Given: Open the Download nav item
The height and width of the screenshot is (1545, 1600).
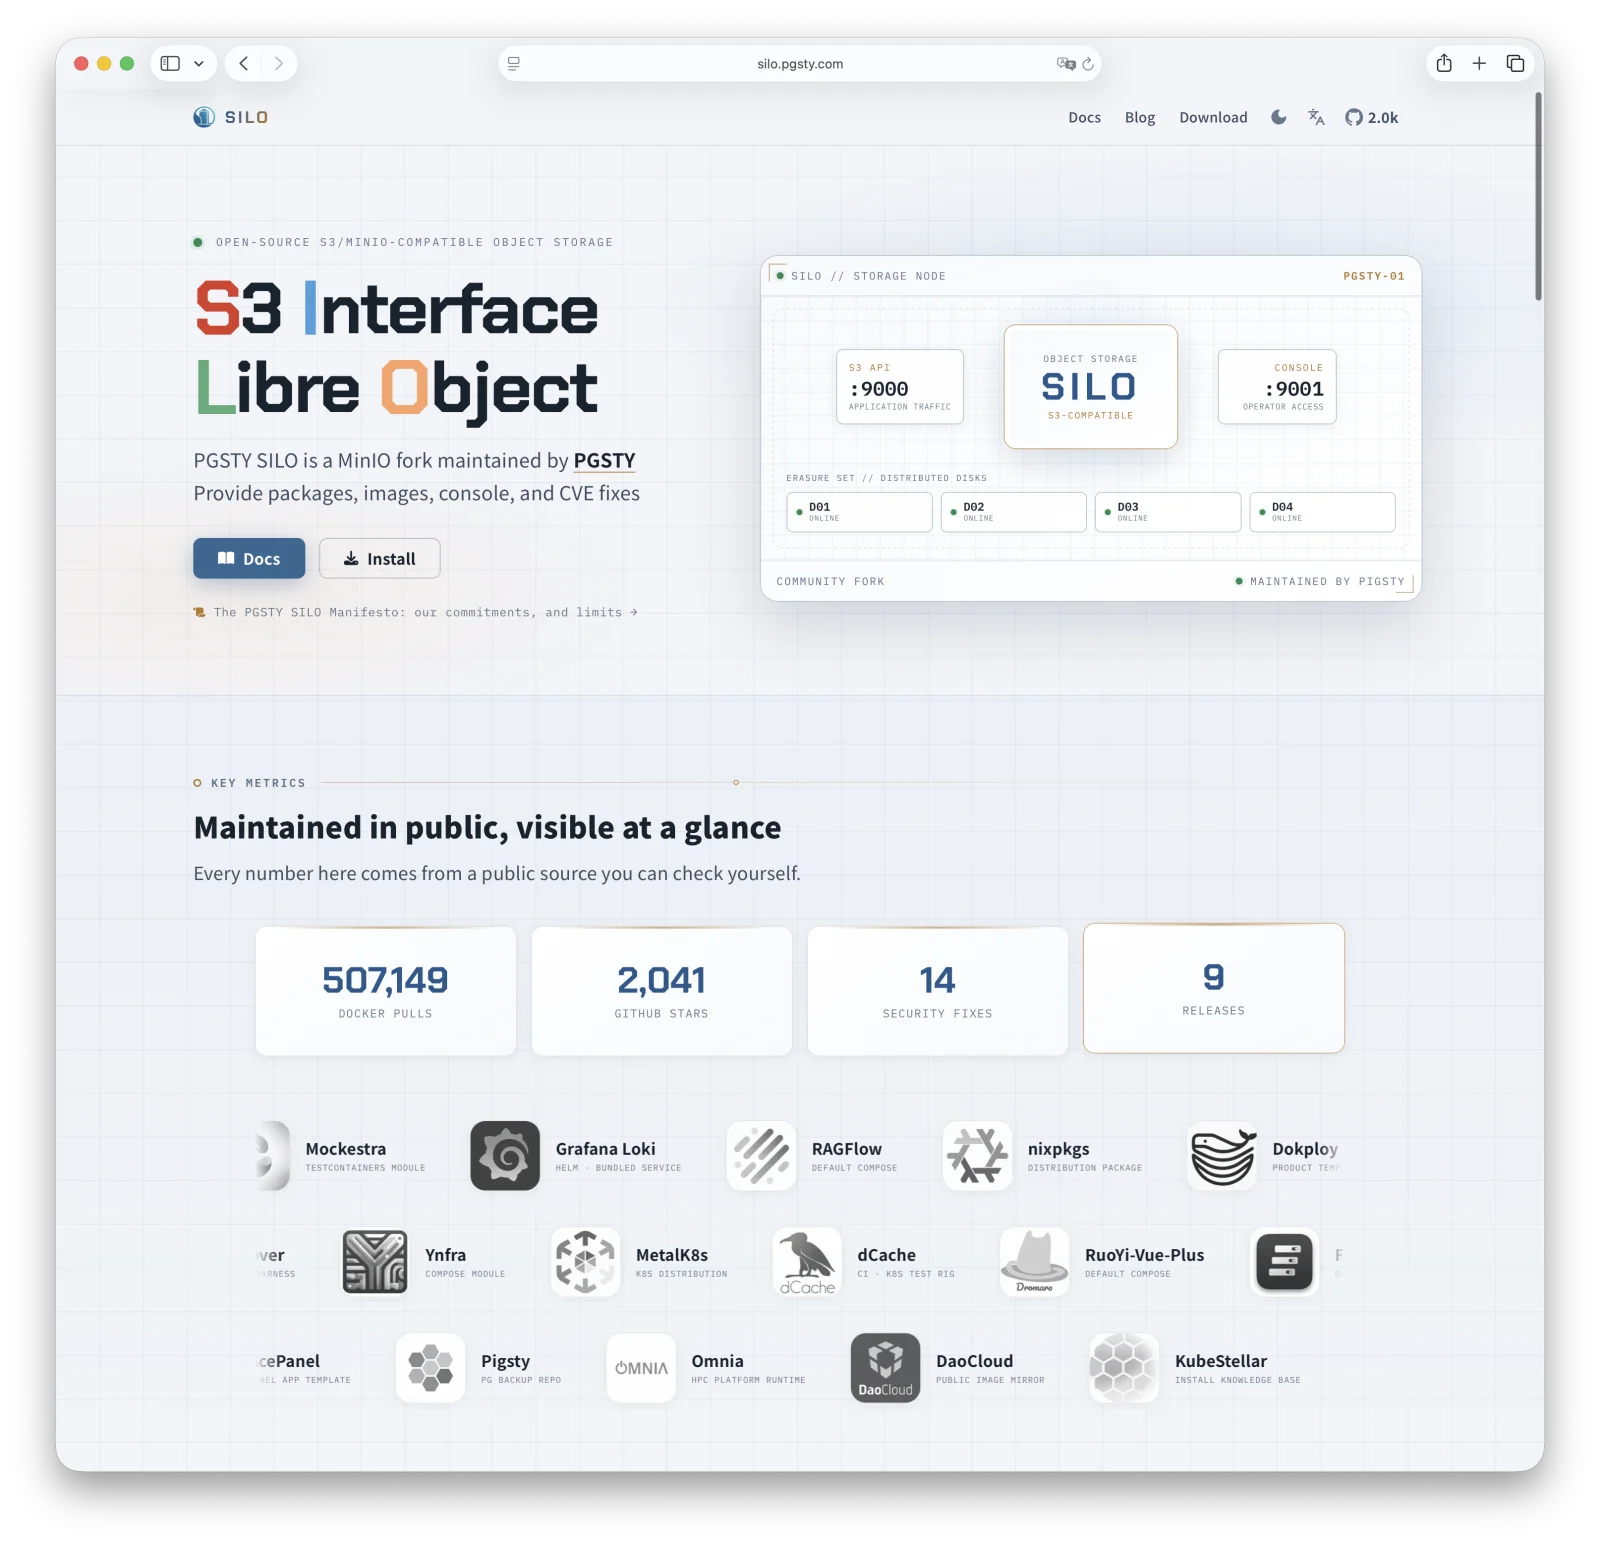Looking at the screenshot, I should [x=1213, y=117].
